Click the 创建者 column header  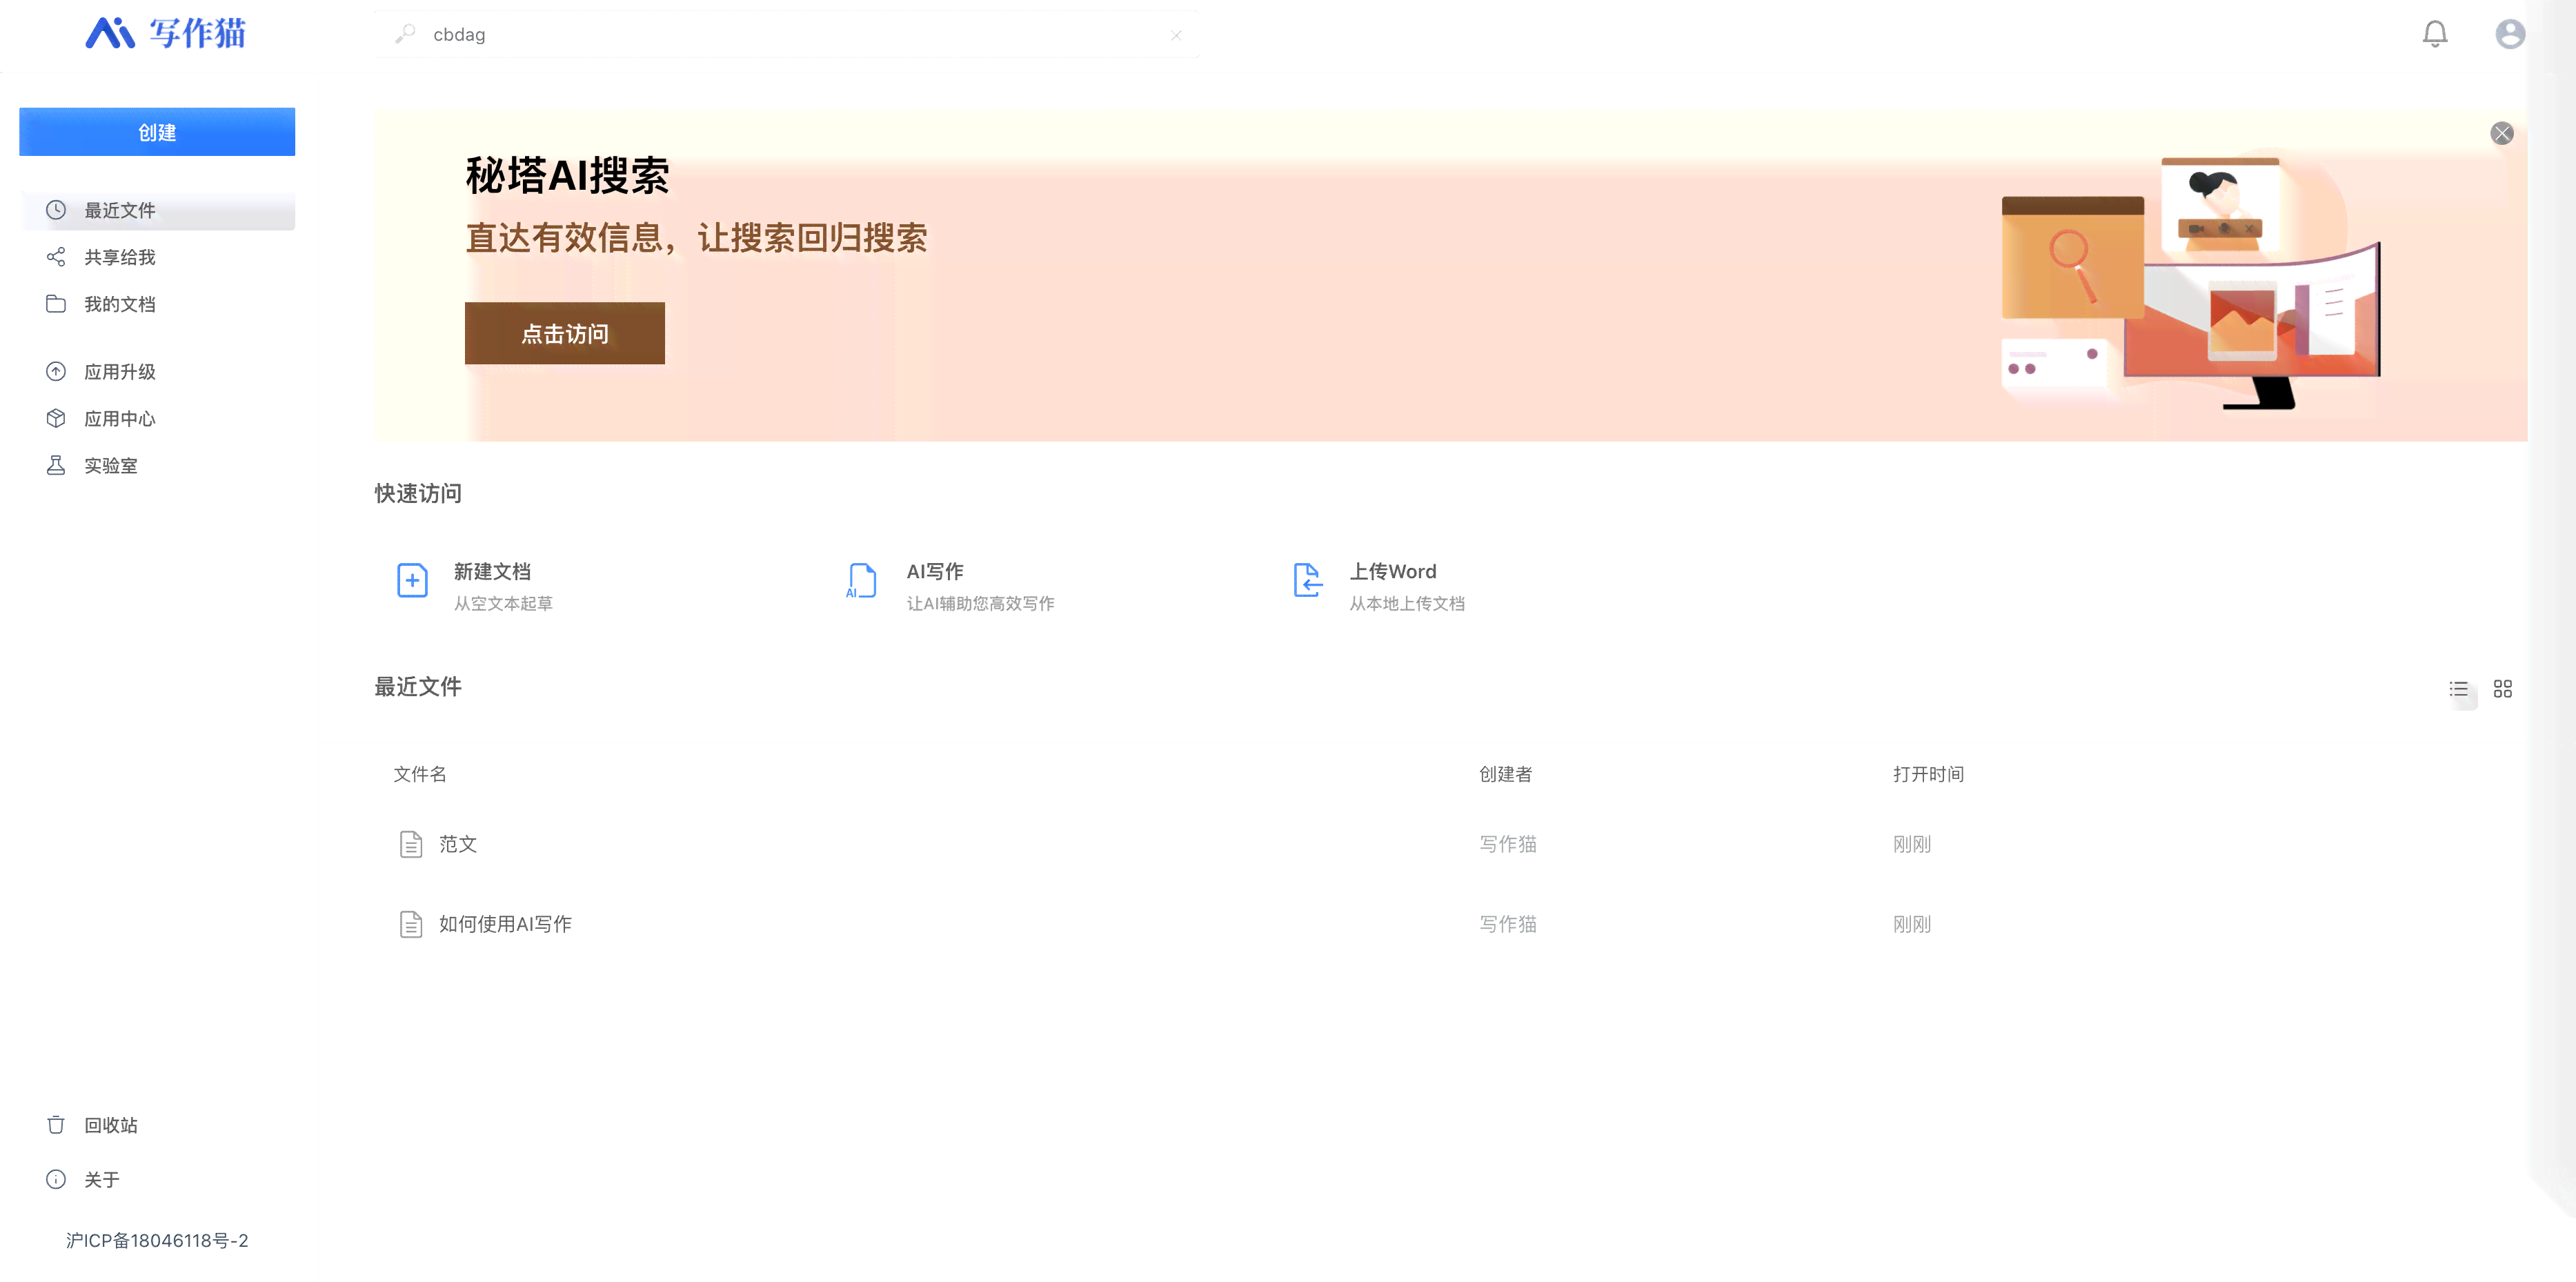1506,774
